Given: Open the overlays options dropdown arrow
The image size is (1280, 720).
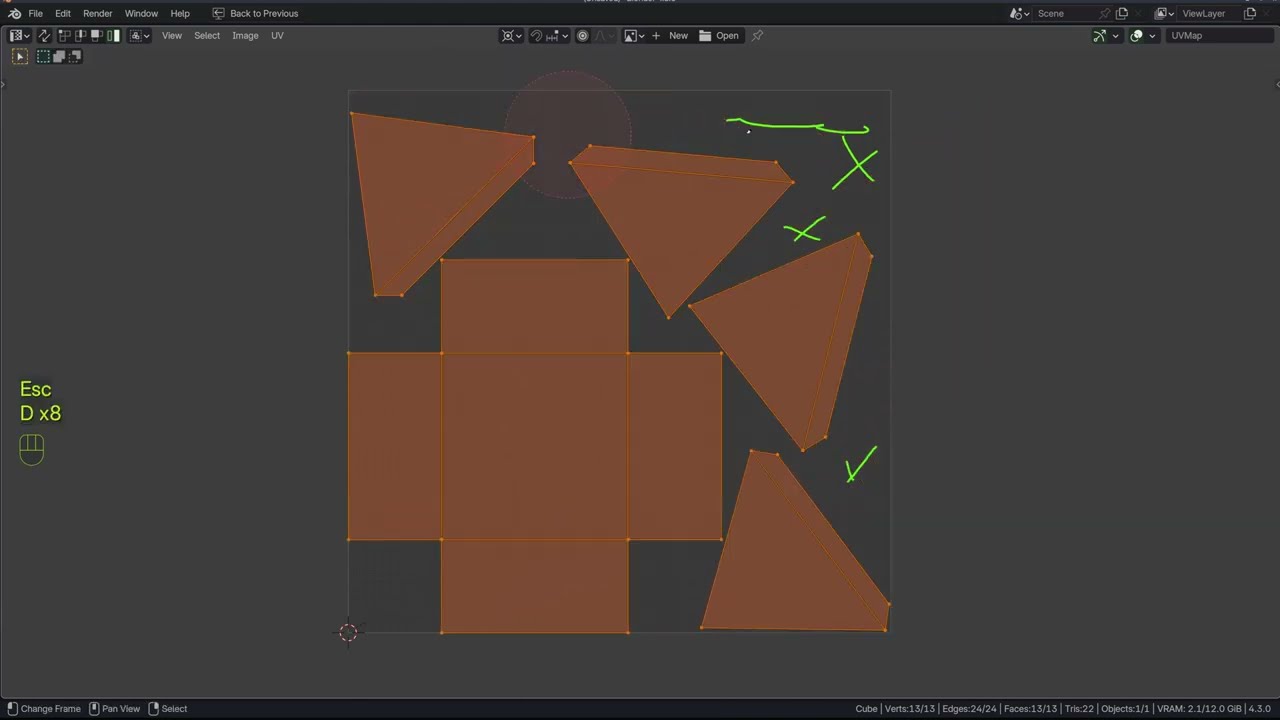Looking at the screenshot, I should (1152, 35).
